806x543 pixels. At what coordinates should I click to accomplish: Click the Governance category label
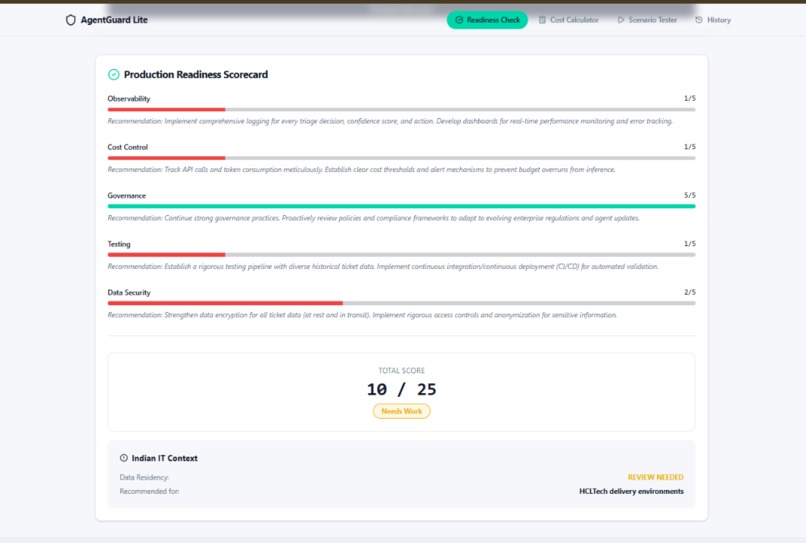click(126, 195)
